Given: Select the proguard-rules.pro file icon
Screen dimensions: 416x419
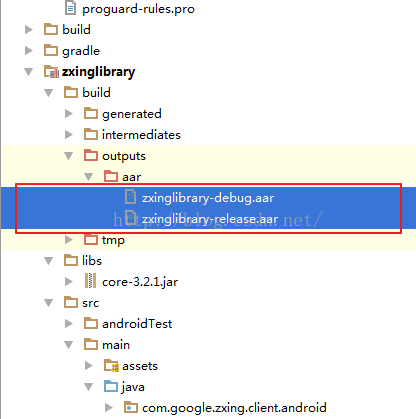Looking at the screenshot, I should pos(70,8).
